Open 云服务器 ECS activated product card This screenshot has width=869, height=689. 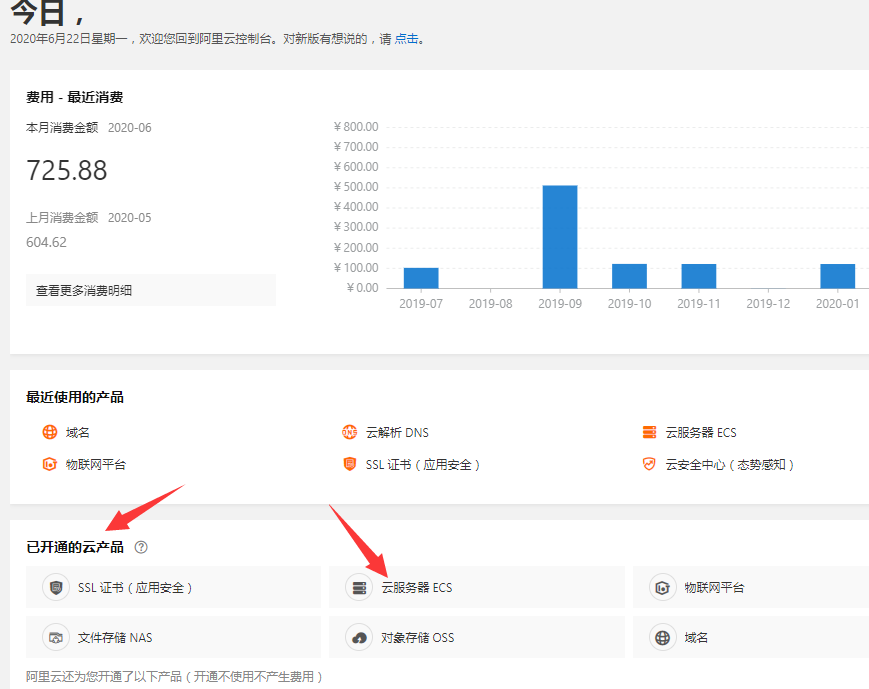click(x=477, y=587)
